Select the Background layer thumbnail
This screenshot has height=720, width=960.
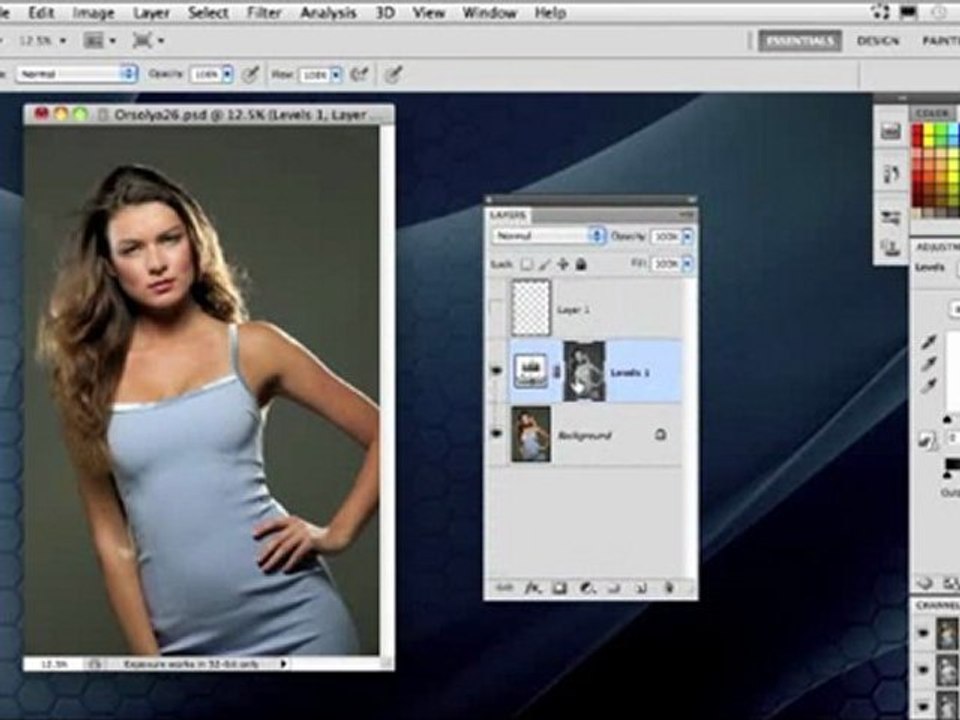pyautogui.click(x=531, y=434)
